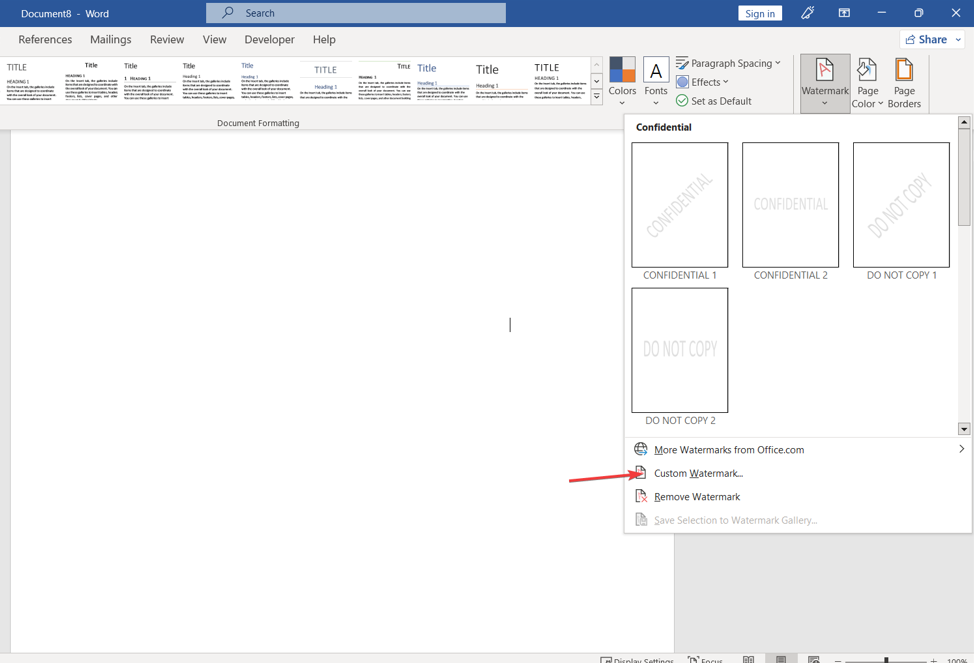Open the theme Fonts gallery
The height and width of the screenshot is (663, 974).
(x=655, y=81)
